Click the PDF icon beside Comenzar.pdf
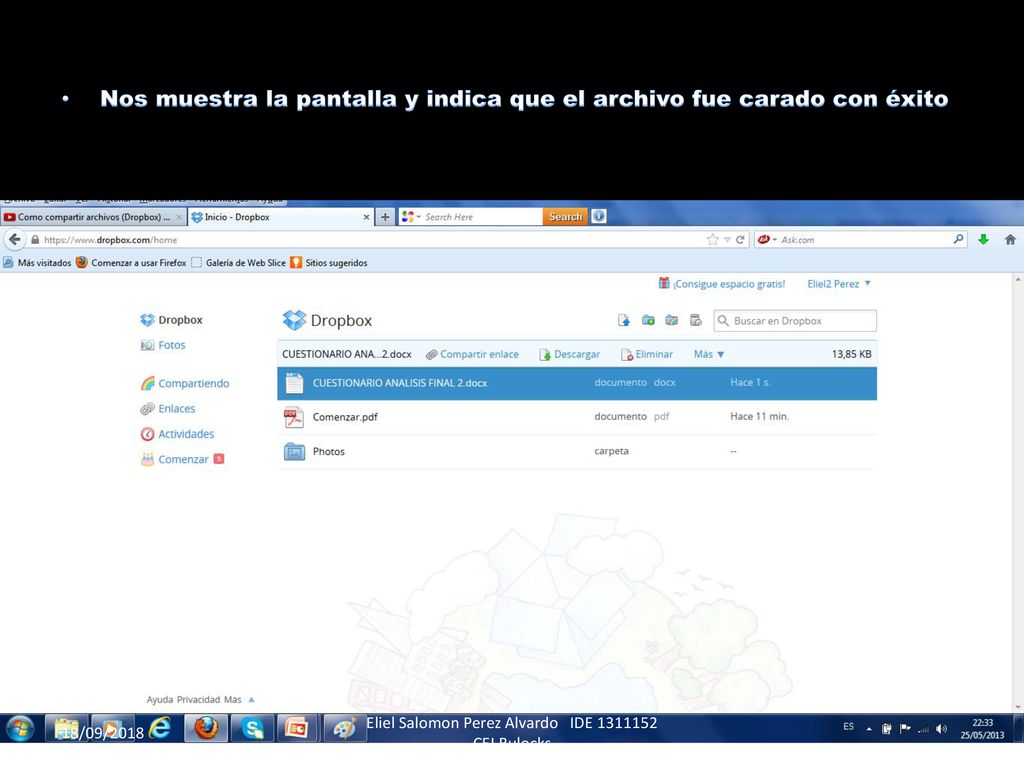This screenshot has height=768, width=1024. [x=293, y=417]
